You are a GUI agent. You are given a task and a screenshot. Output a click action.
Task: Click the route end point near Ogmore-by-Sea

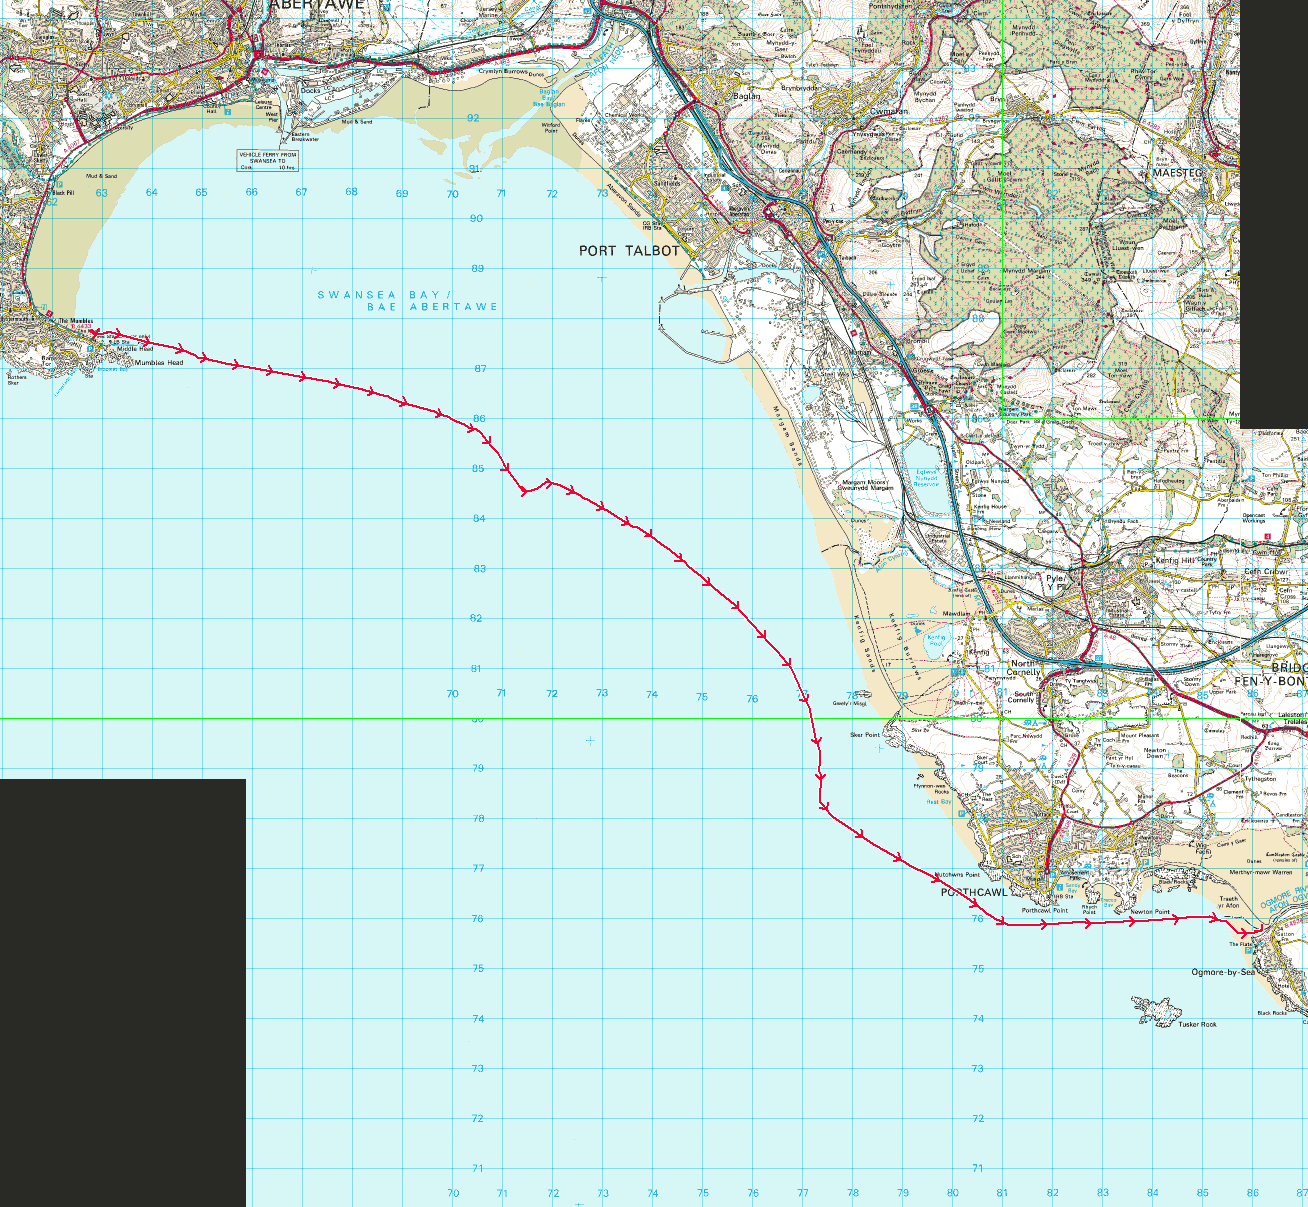coord(1262,927)
